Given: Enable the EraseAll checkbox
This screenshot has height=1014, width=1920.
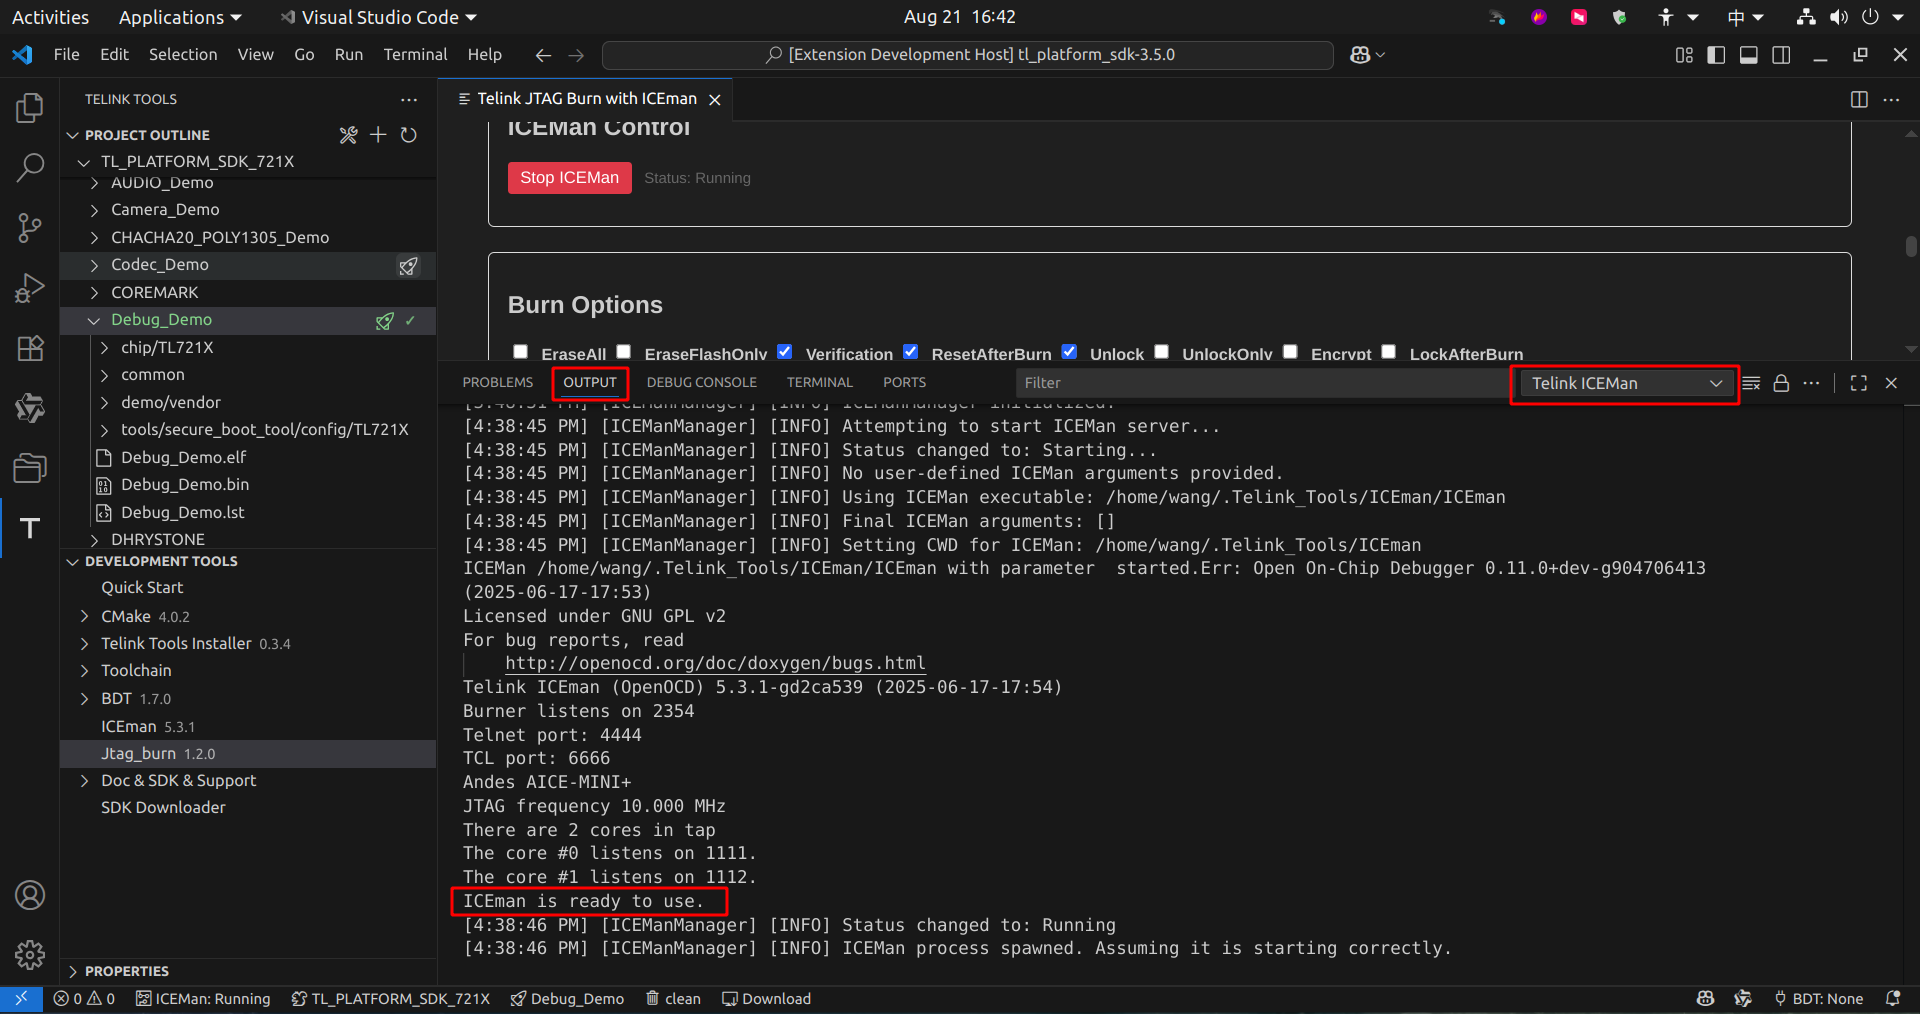Looking at the screenshot, I should (521, 352).
